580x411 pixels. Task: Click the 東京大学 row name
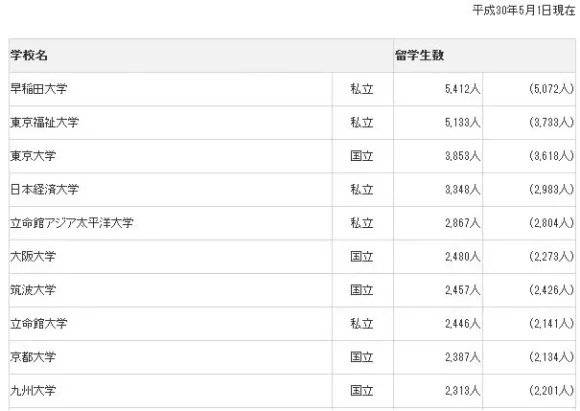click(33, 156)
